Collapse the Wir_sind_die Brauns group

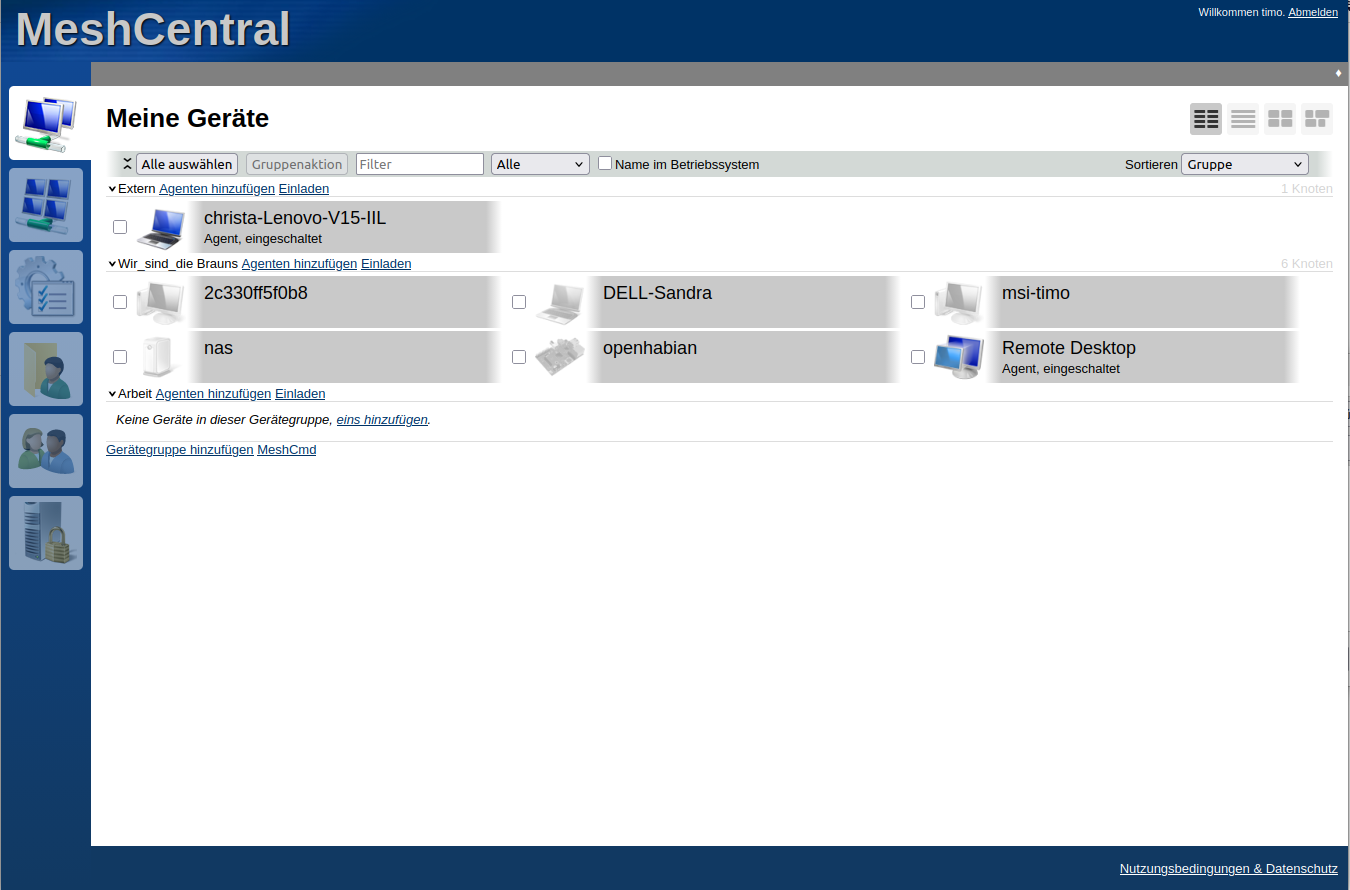pyautogui.click(x=112, y=264)
